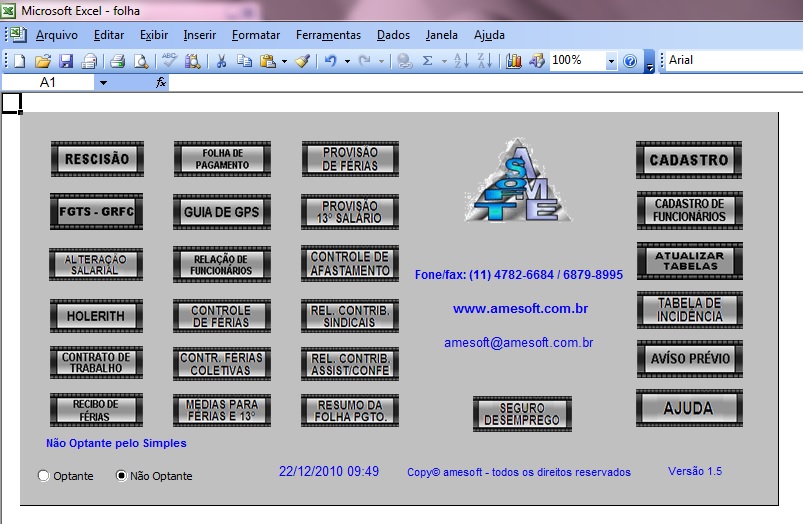
Task: Select the Format Painter brush icon
Action: pyautogui.click(x=303, y=61)
